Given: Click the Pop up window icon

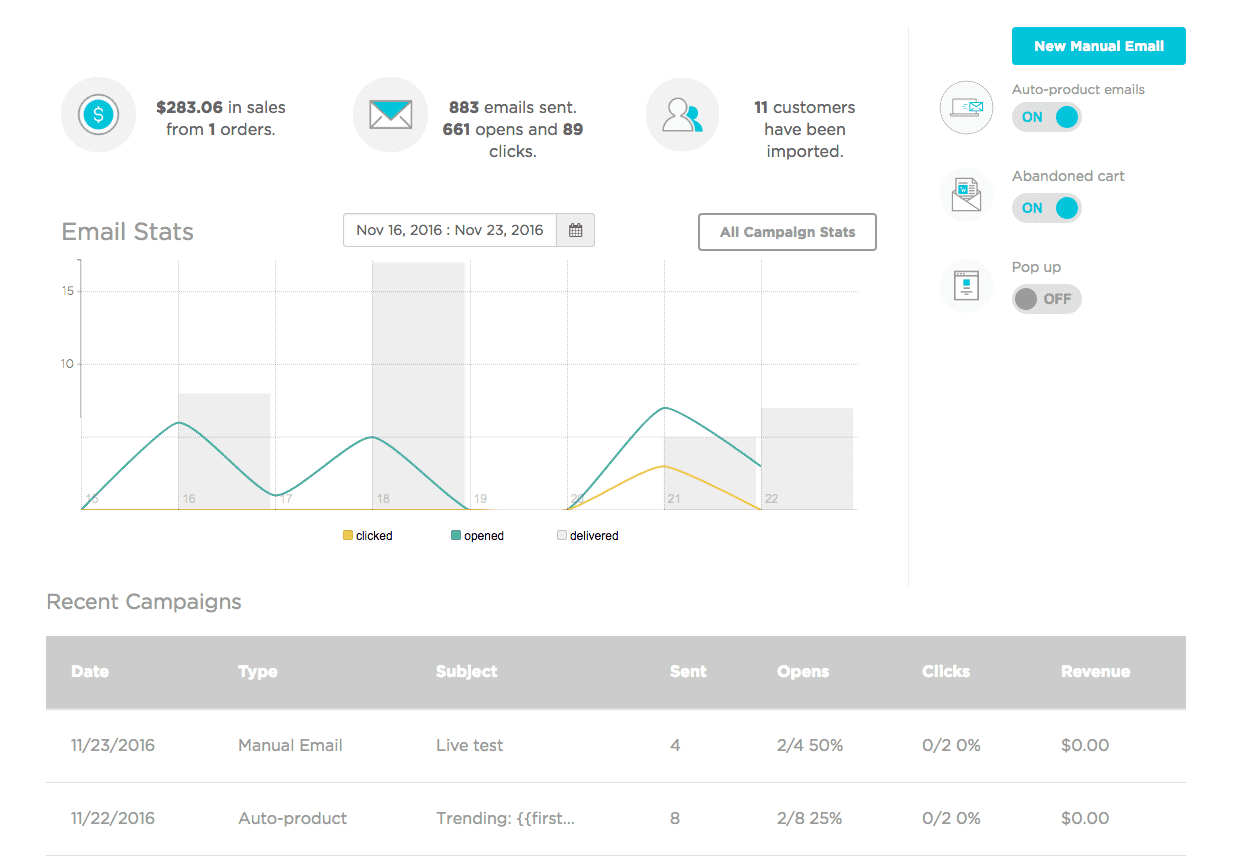Looking at the screenshot, I should pyautogui.click(x=966, y=286).
